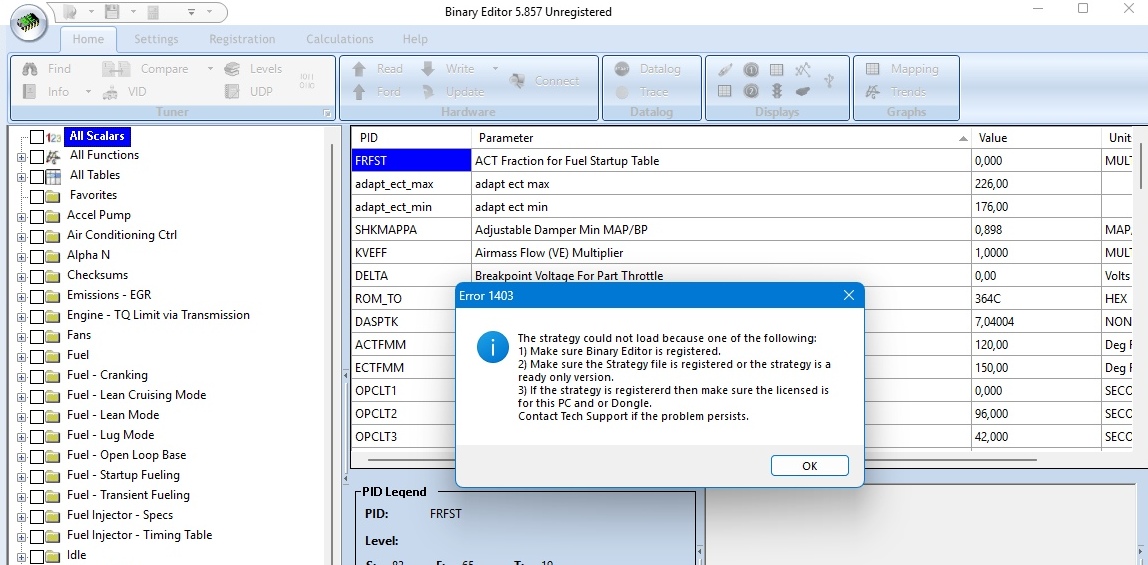Click the Binary Editor application orb button
This screenshot has height=565, width=1148.
click(32, 26)
